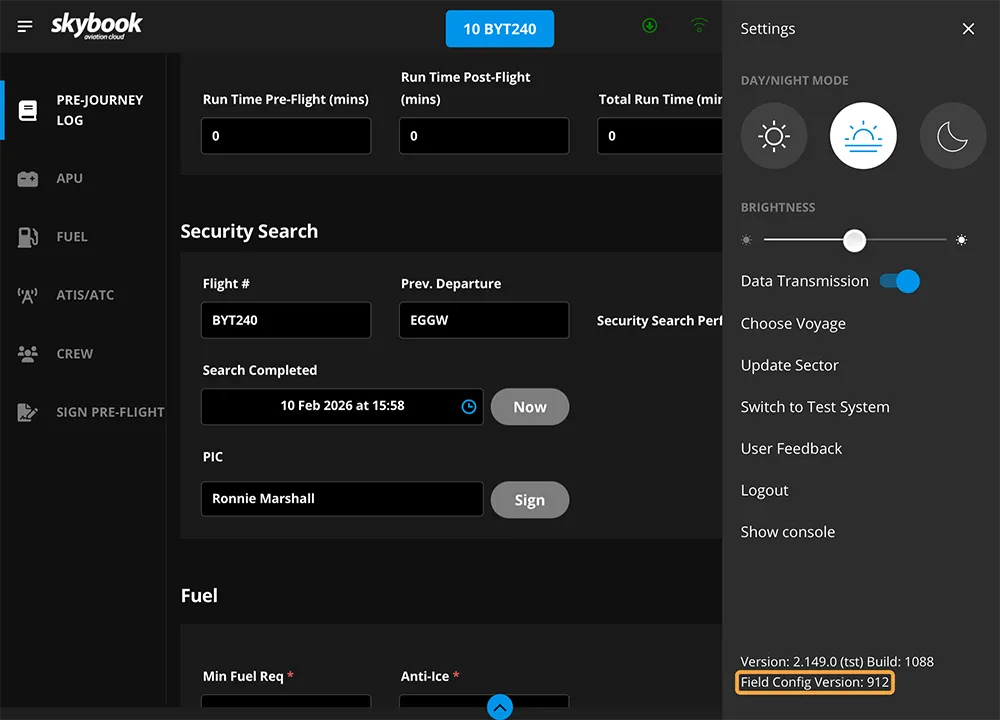Viewport: 1000px width, 720px height.
Task: Collapse the page with the up chevron
Action: [x=498, y=707]
